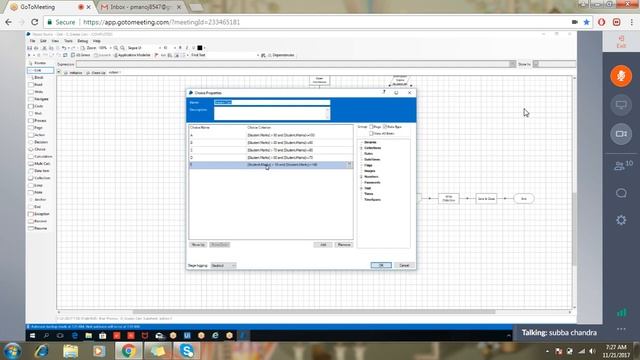The height and width of the screenshot is (360, 640).
Task: Click the Chrome address bar URL
Action: coord(162,22)
